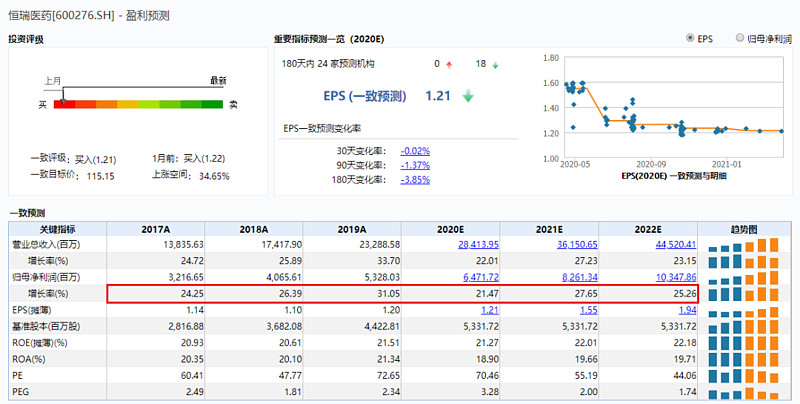Open 2021E net profit forecast 8,261.34
Image resolution: width=800 pixels, height=404 pixels.
[580, 277]
